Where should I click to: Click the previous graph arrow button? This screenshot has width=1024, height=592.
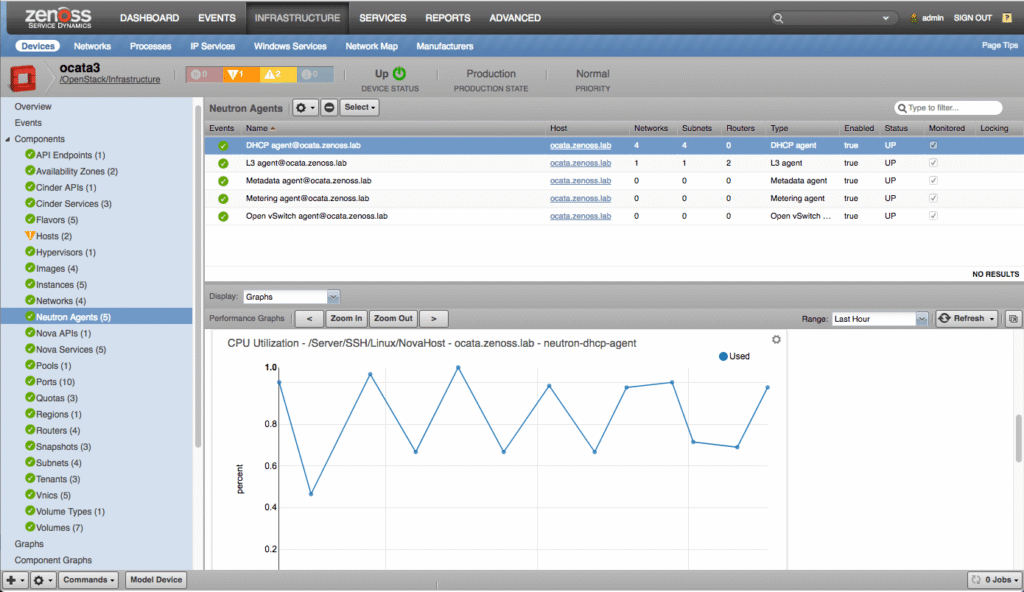[310, 319]
